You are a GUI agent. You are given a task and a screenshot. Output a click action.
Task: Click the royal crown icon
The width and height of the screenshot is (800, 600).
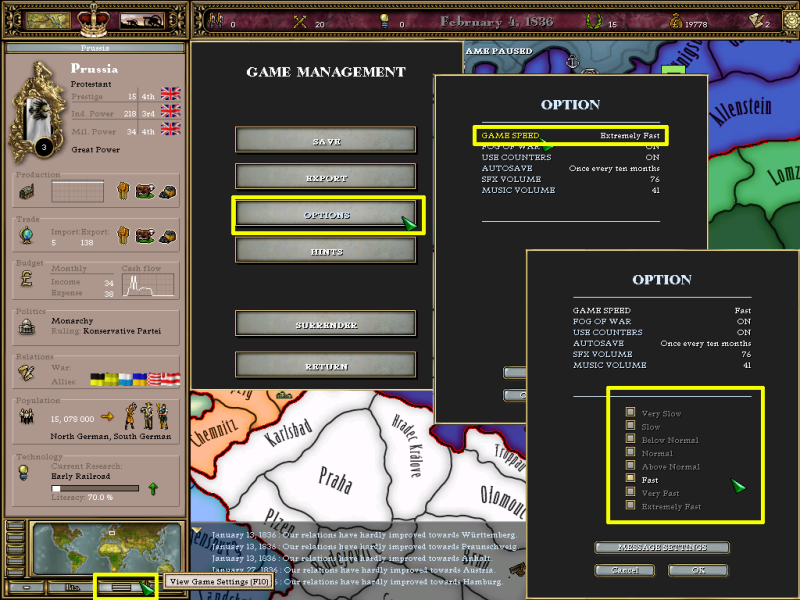[94, 20]
